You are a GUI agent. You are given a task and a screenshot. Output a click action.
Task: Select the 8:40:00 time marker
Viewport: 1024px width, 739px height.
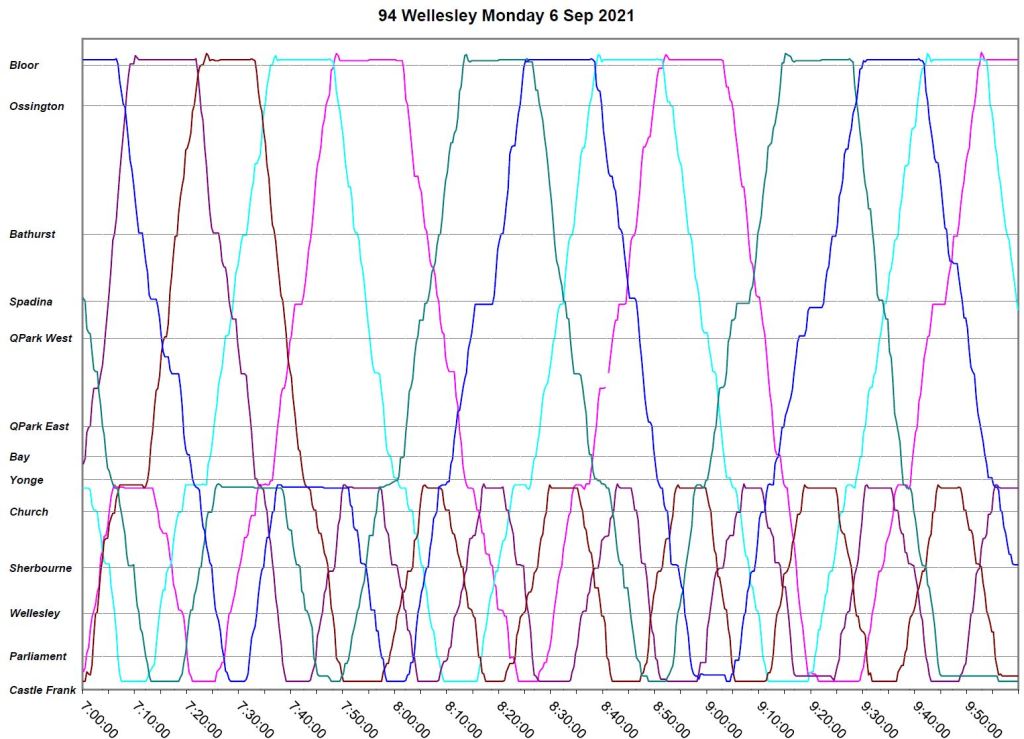pyautogui.click(x=618, y=718)
